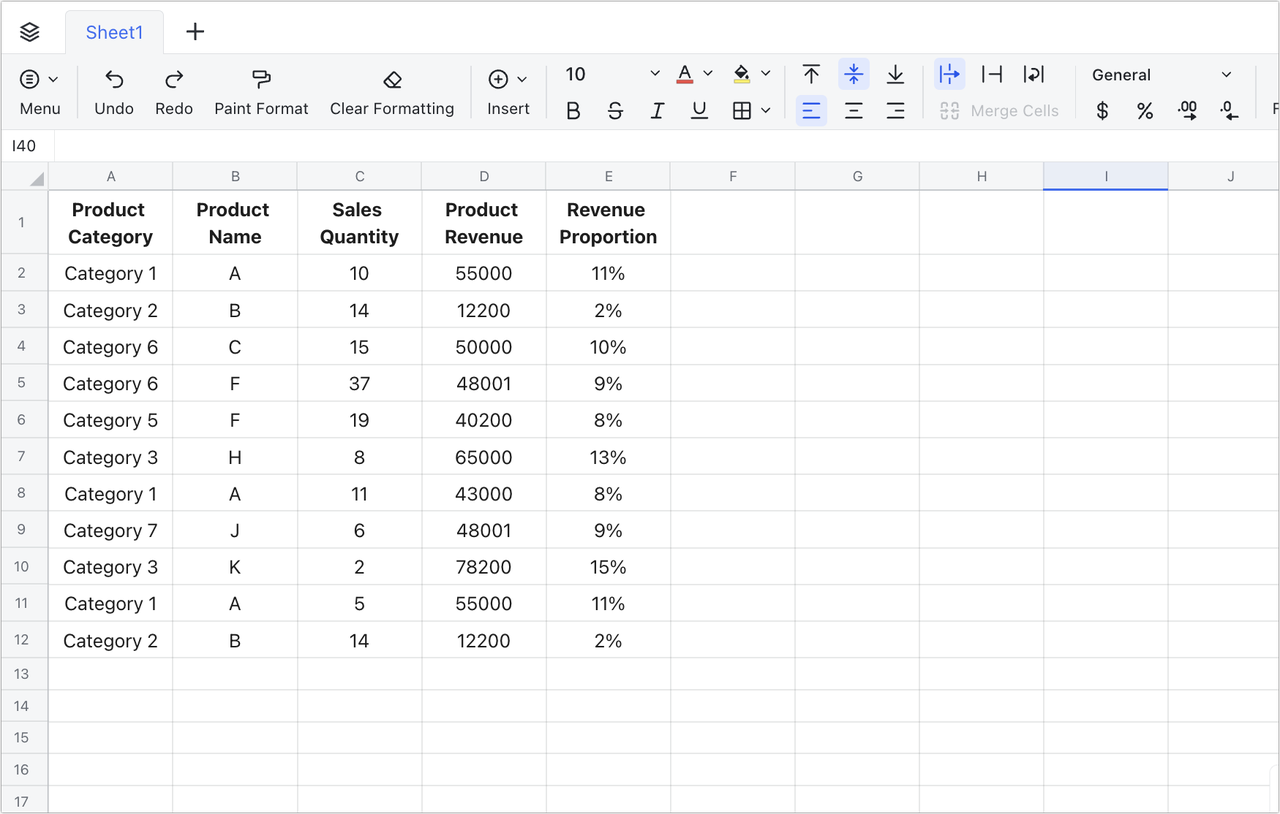Toggle strikethrough formatting

tap(615, 111)
